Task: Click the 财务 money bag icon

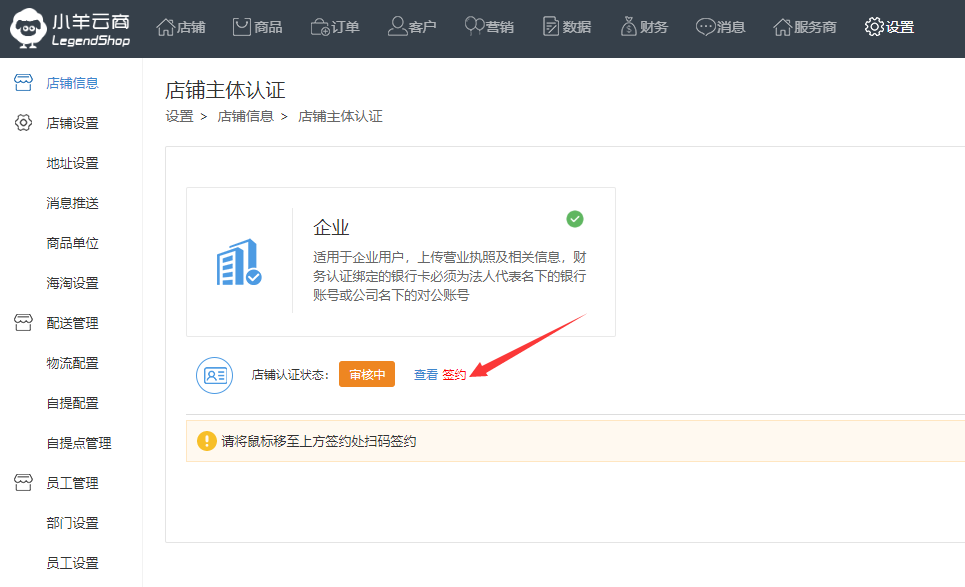Action: 628,27
